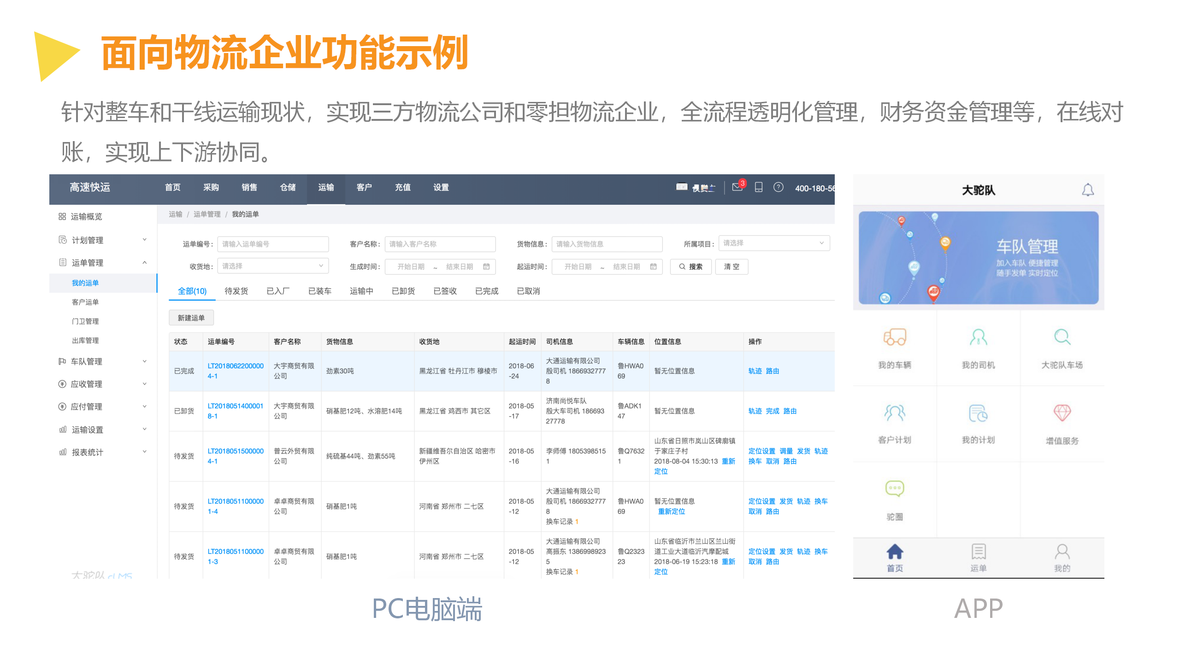Click the 高速快运 logo text

(90, 187)
